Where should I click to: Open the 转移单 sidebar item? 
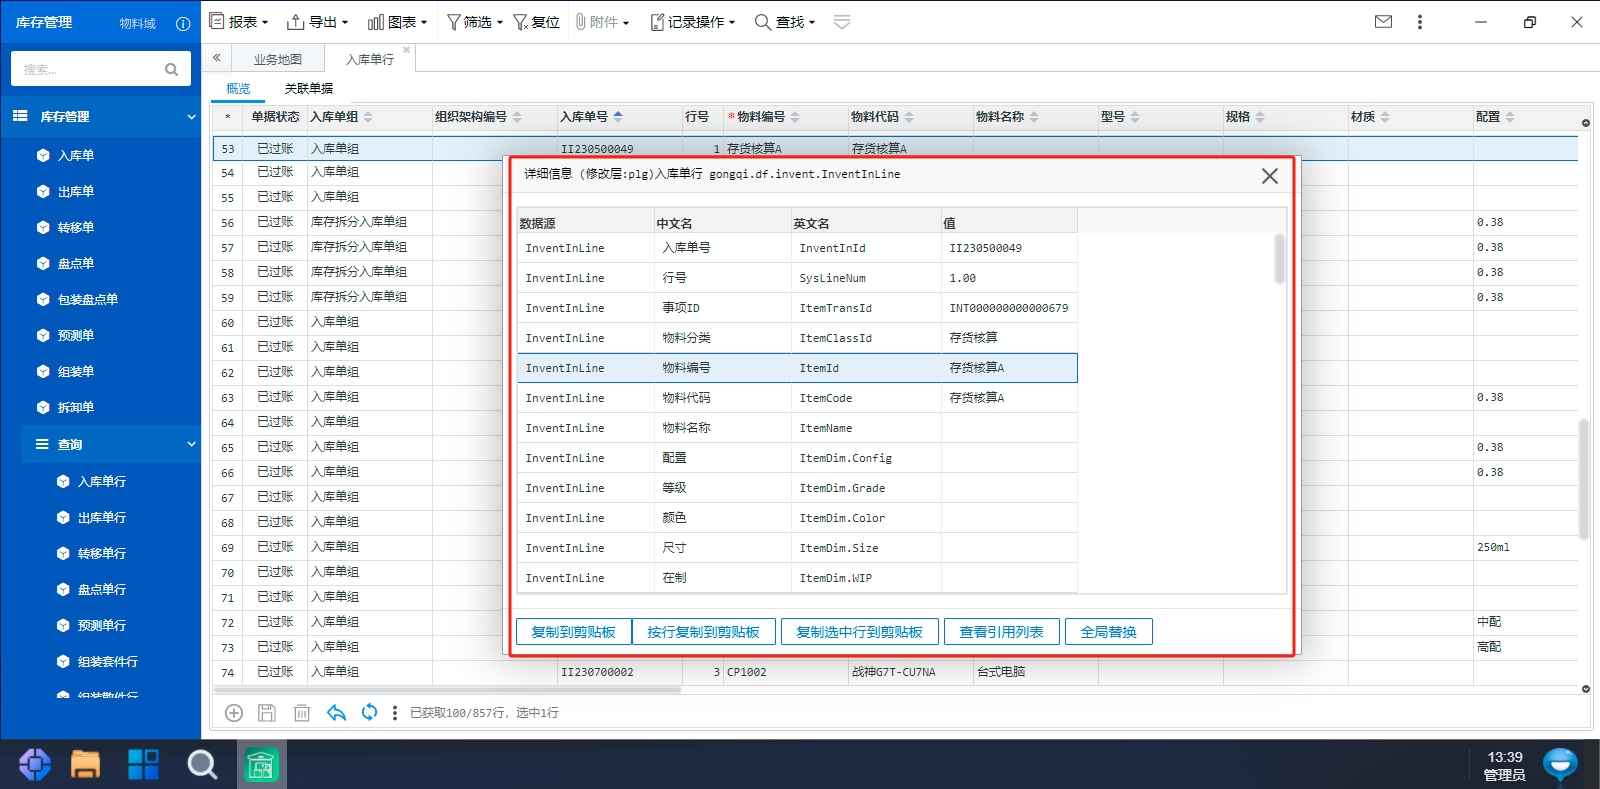coord(76,227)
